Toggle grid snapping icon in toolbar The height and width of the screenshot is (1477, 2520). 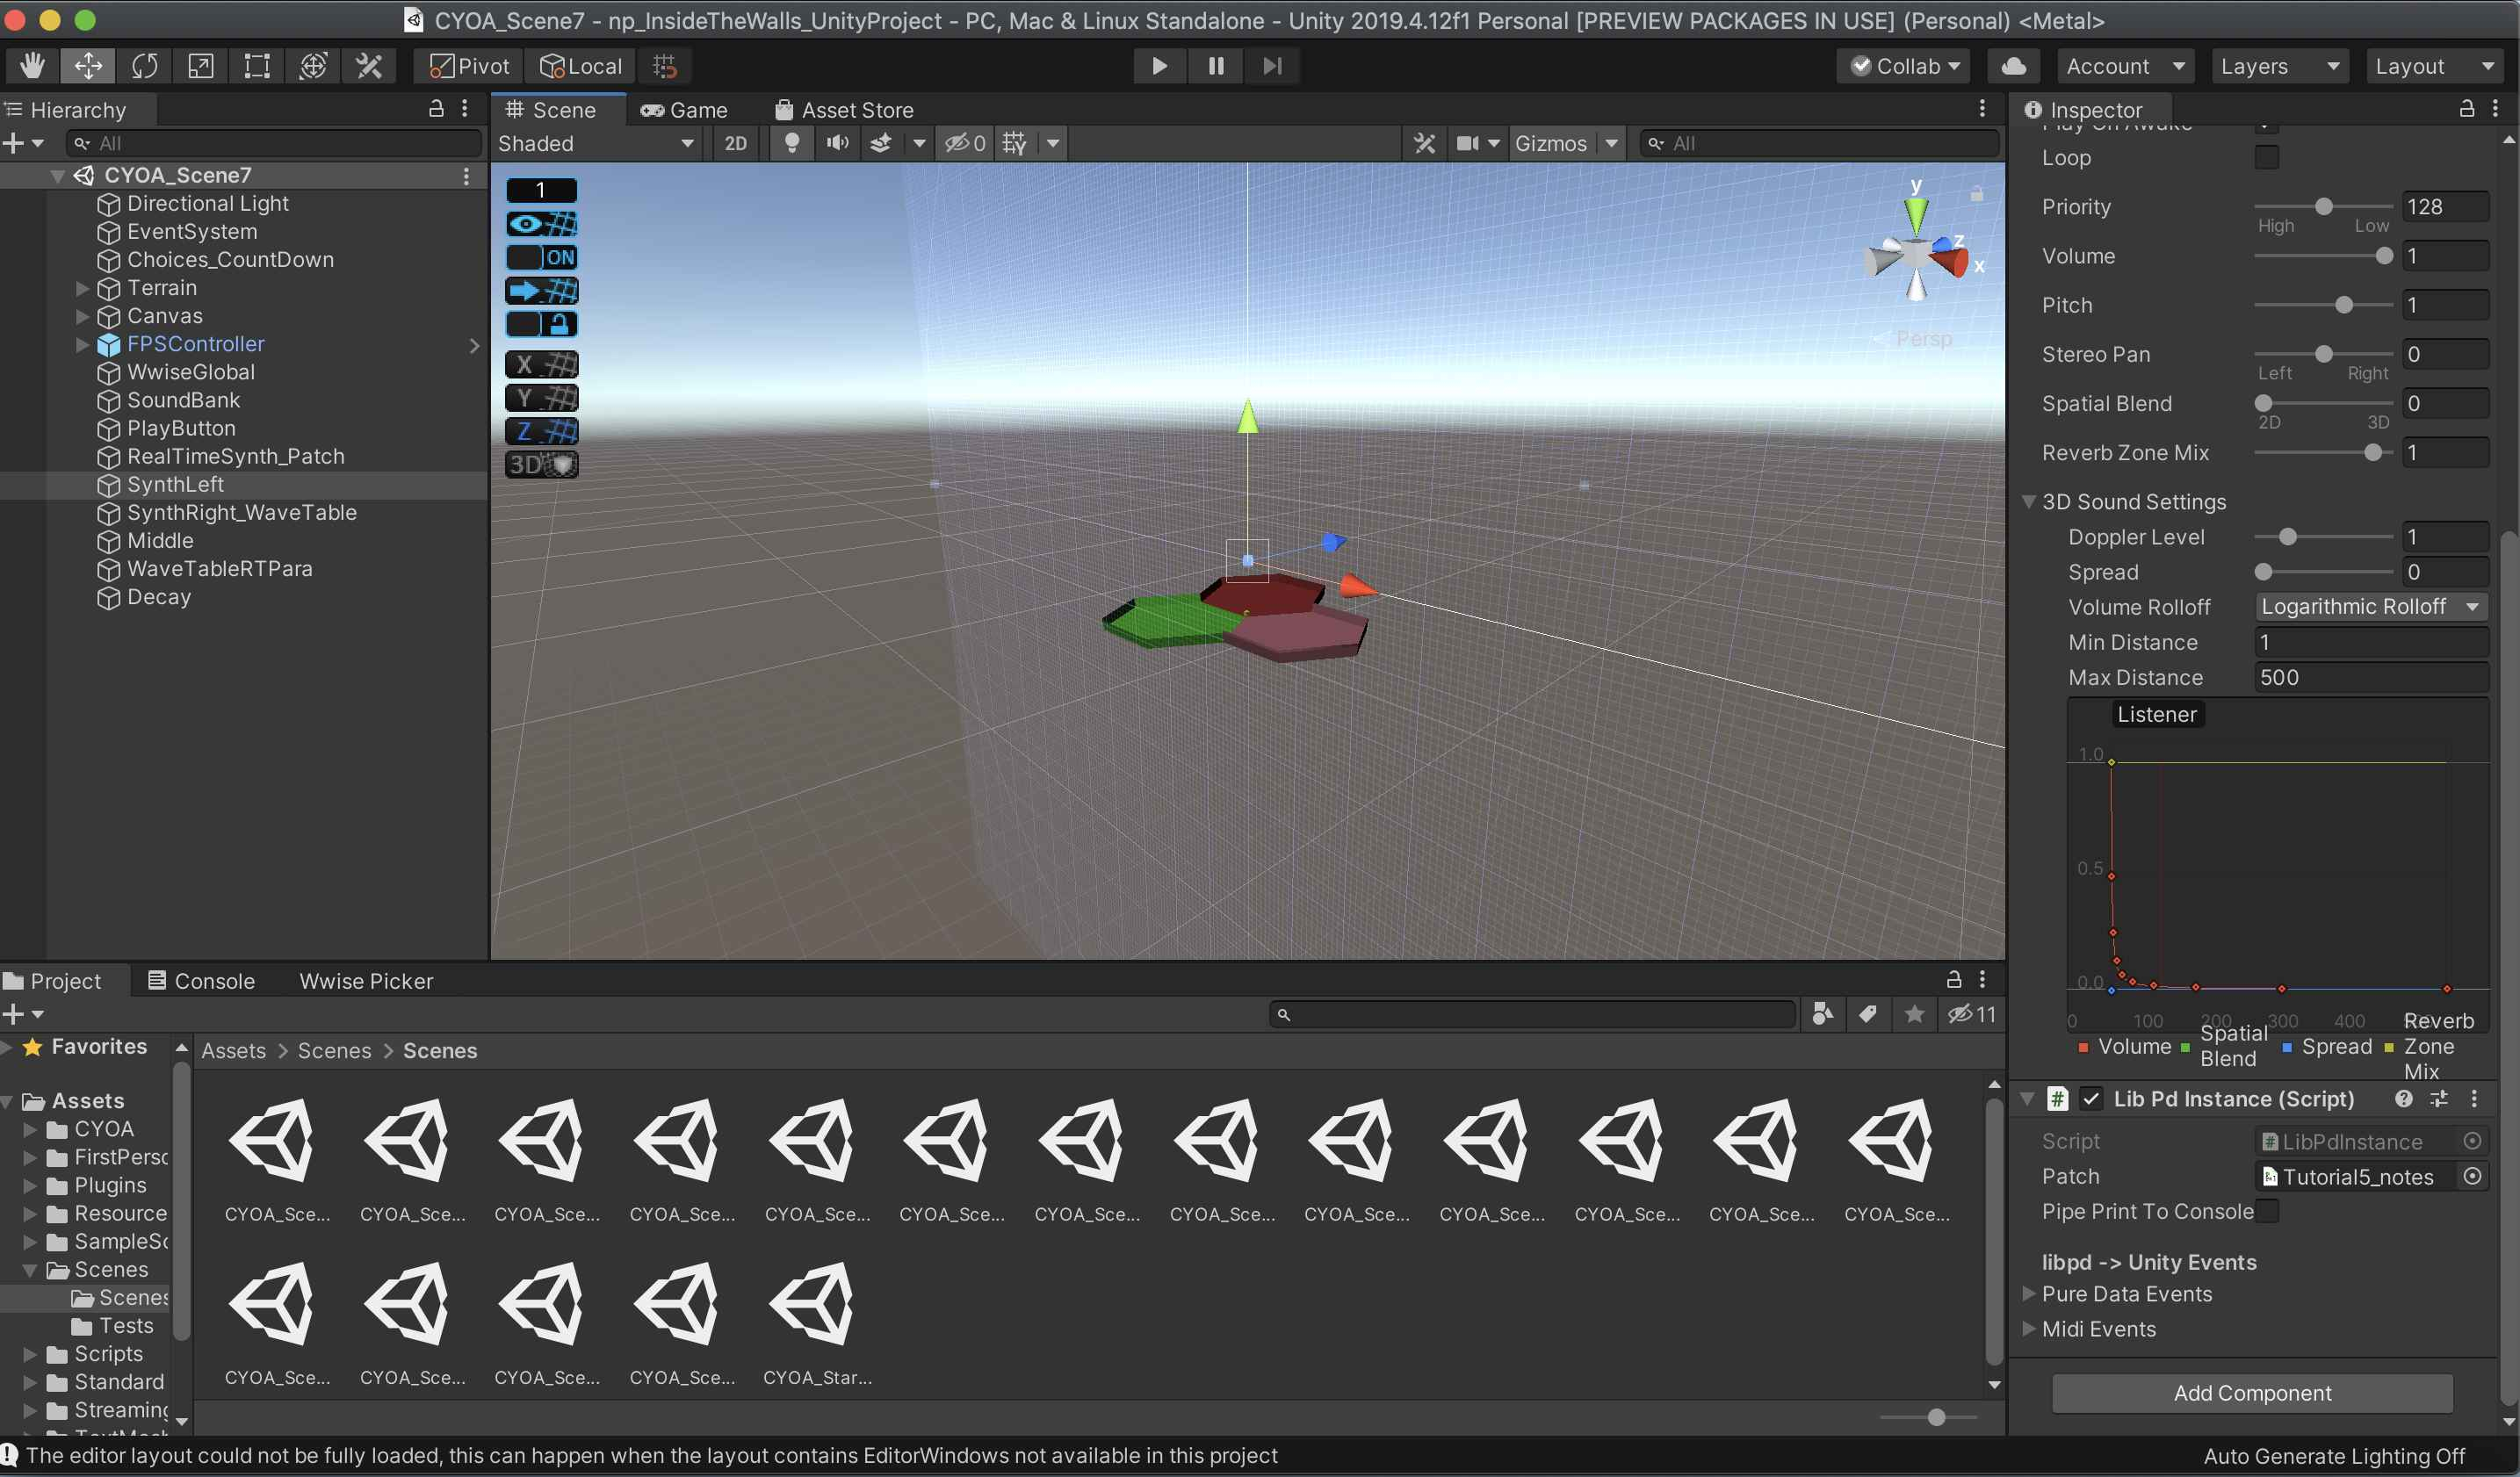pyautogui.click(x=665, y=66)
